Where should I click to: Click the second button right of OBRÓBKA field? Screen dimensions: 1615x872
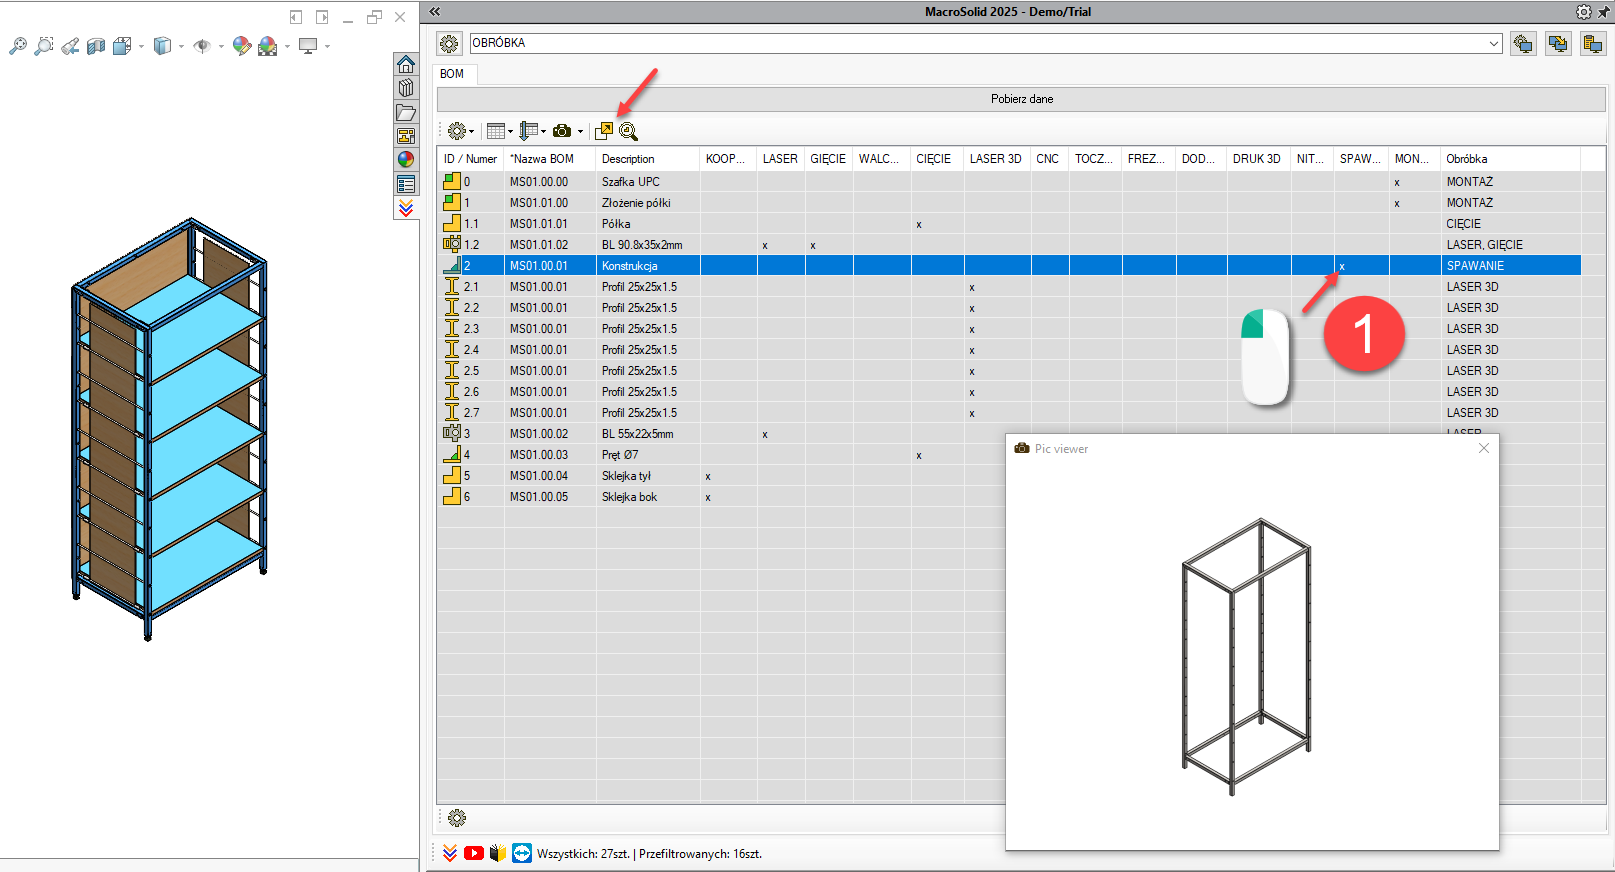tap(1558, 44)
